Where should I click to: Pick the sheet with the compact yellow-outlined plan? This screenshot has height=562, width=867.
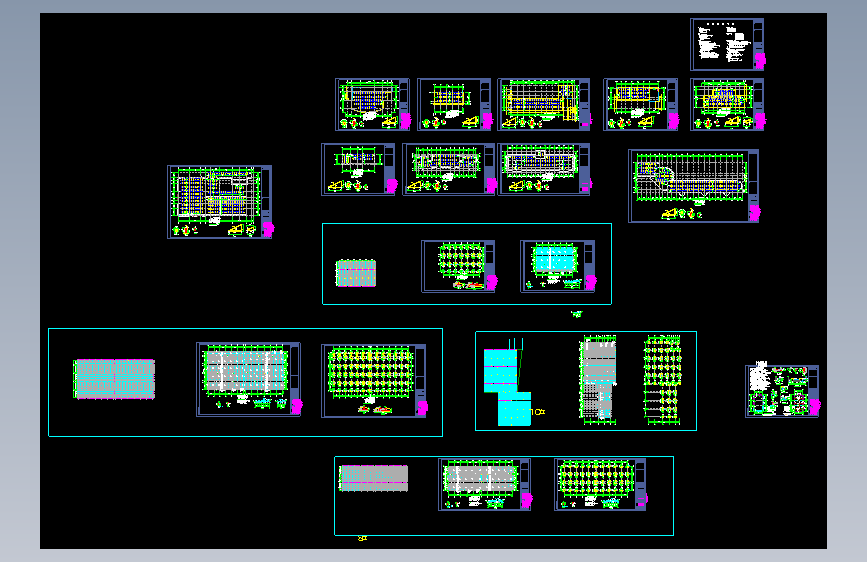[455, 105]
